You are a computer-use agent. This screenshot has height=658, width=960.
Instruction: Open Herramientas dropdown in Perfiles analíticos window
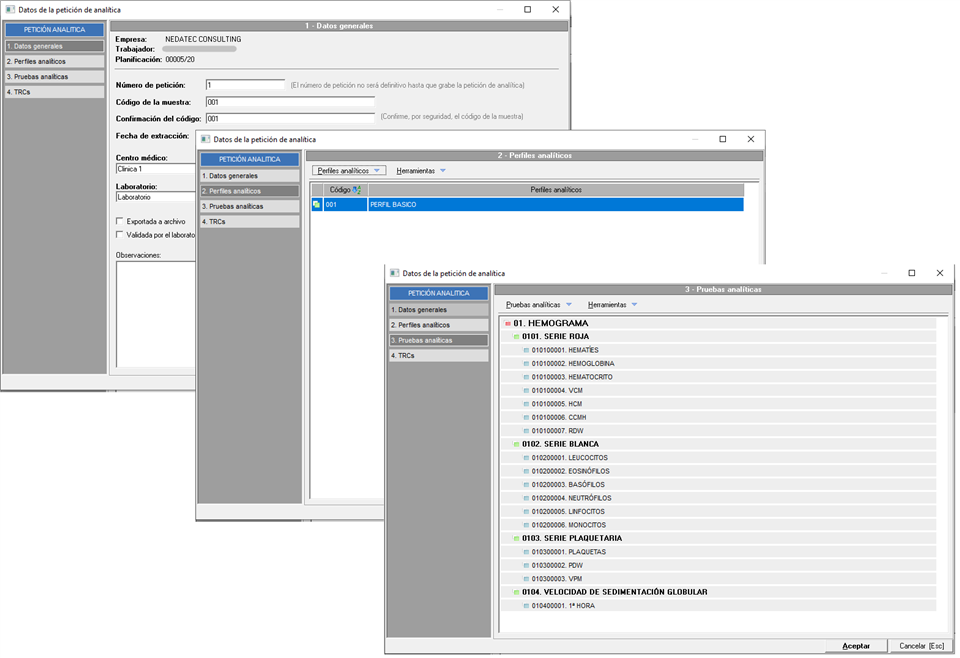point(421,171)
